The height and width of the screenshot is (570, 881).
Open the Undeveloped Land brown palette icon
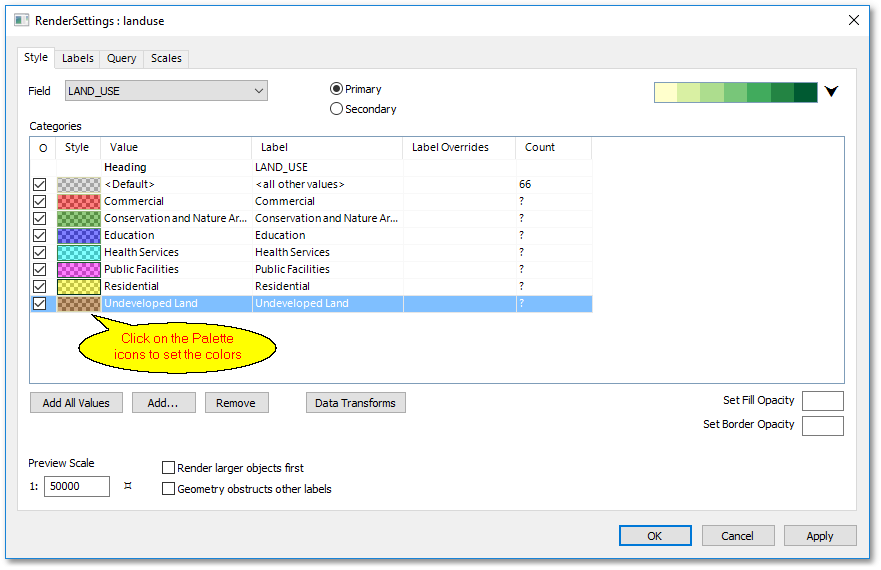[79, 304]
